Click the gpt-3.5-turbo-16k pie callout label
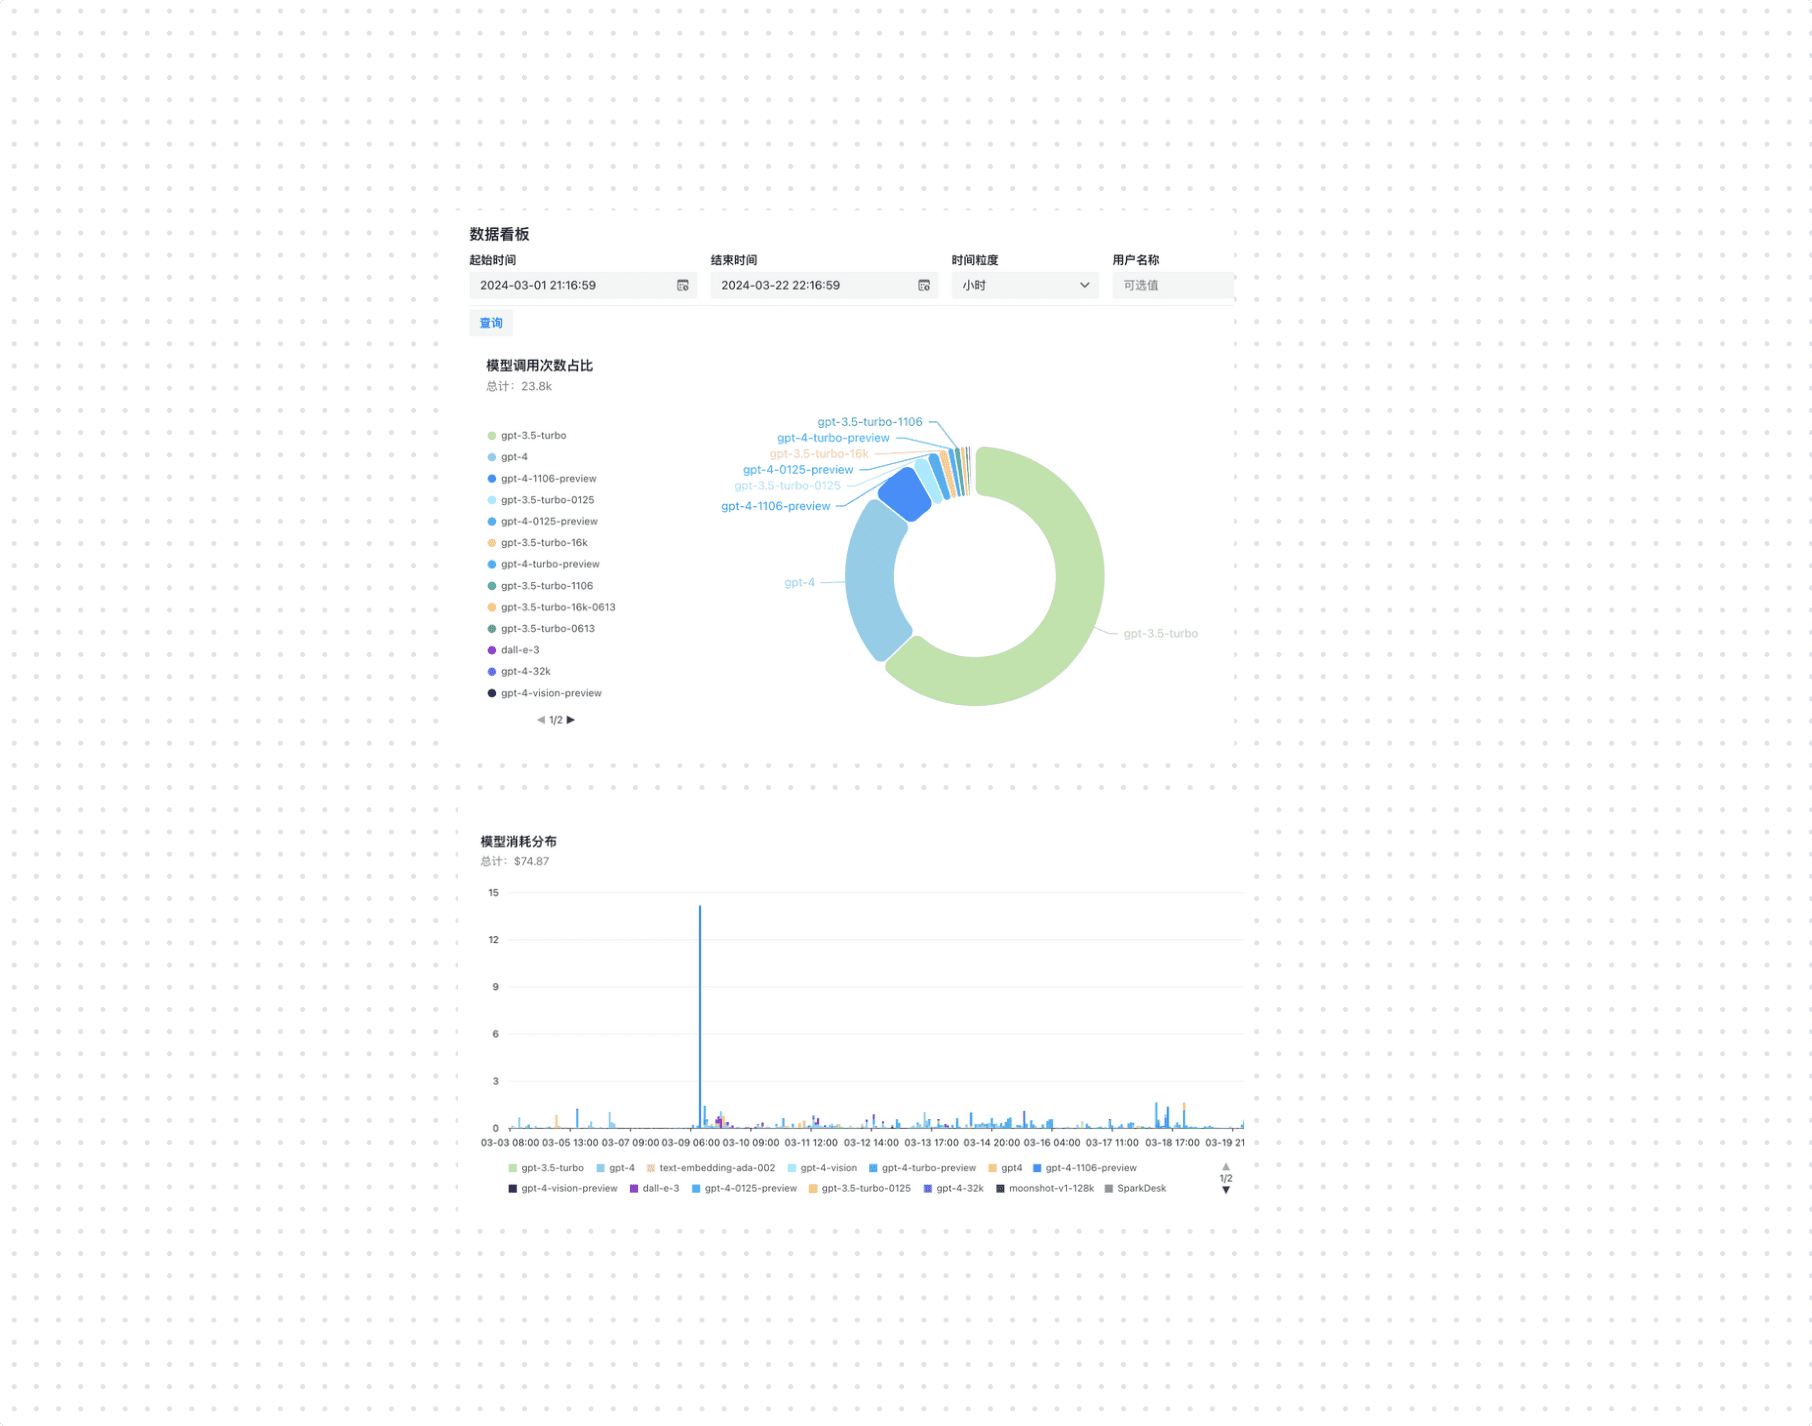Image resolution: width=1812 pixels, height=1426 pixels. coord(819,454)
